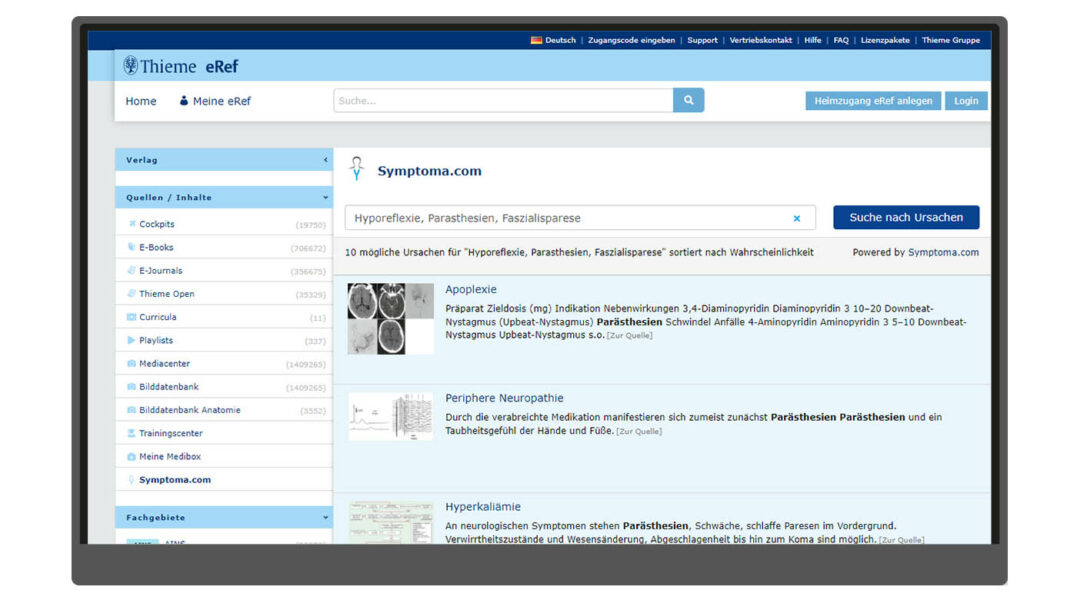Select Thieme Open source

tap(167, 294)
